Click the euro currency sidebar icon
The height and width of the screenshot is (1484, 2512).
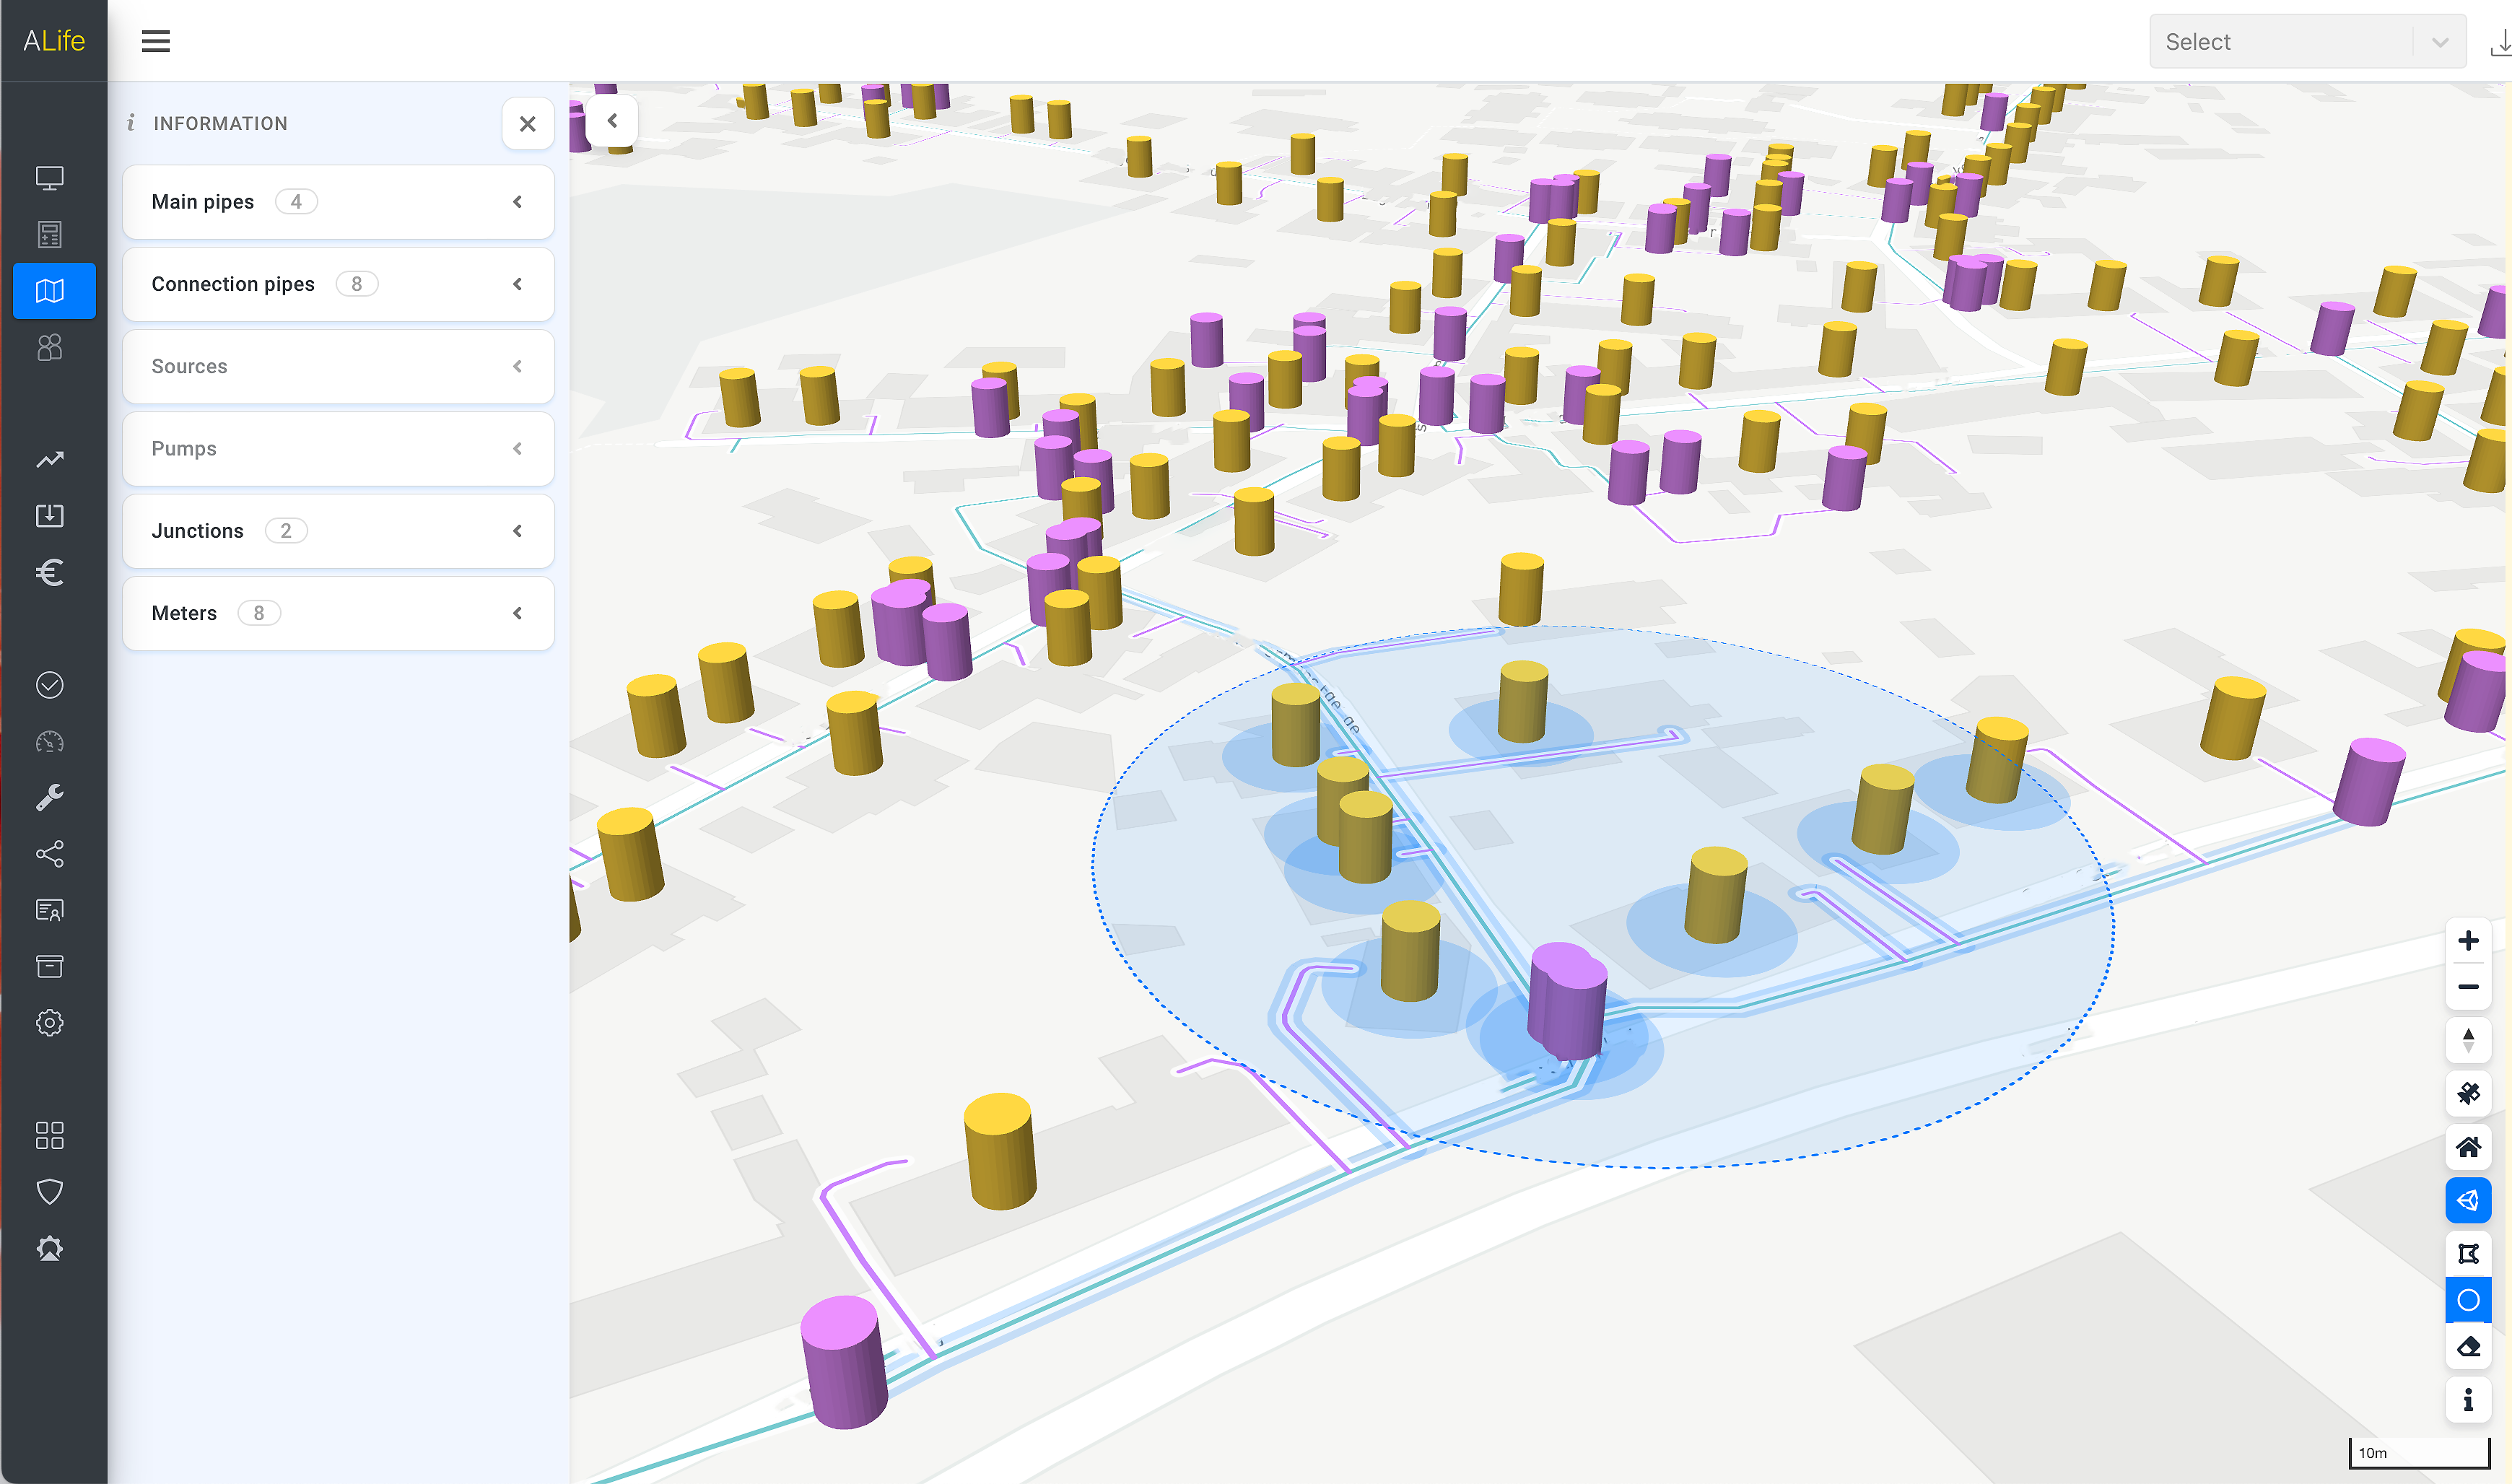[50, 572]
